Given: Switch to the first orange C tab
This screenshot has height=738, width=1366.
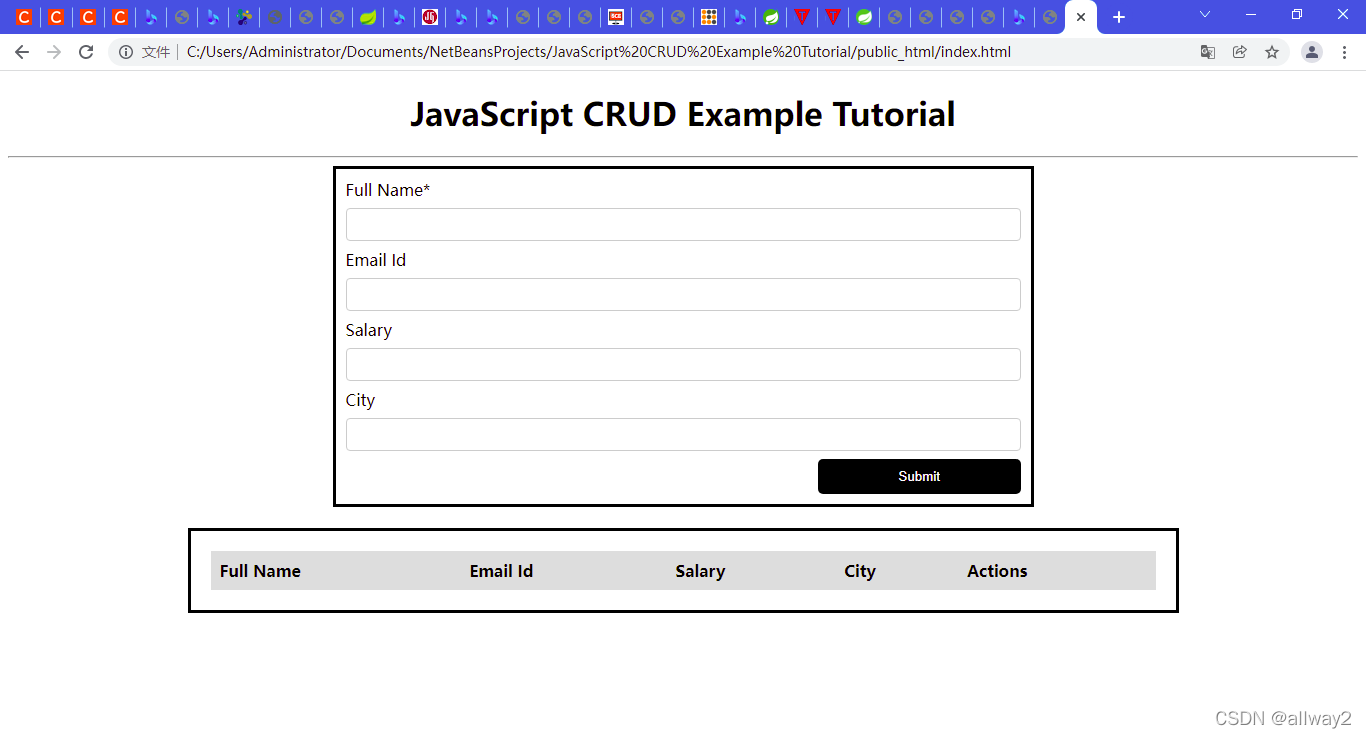Looking at the screenshot, I should point(24,17).
